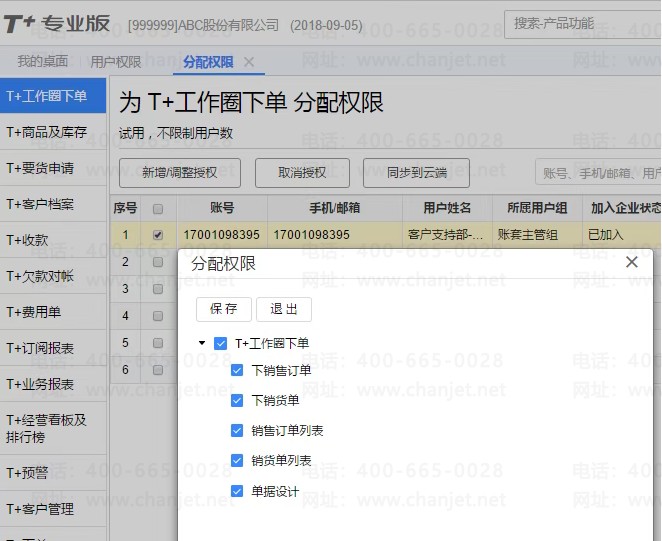
Task: Uncheck the 单据设计 permission
Action: point(237,491)
